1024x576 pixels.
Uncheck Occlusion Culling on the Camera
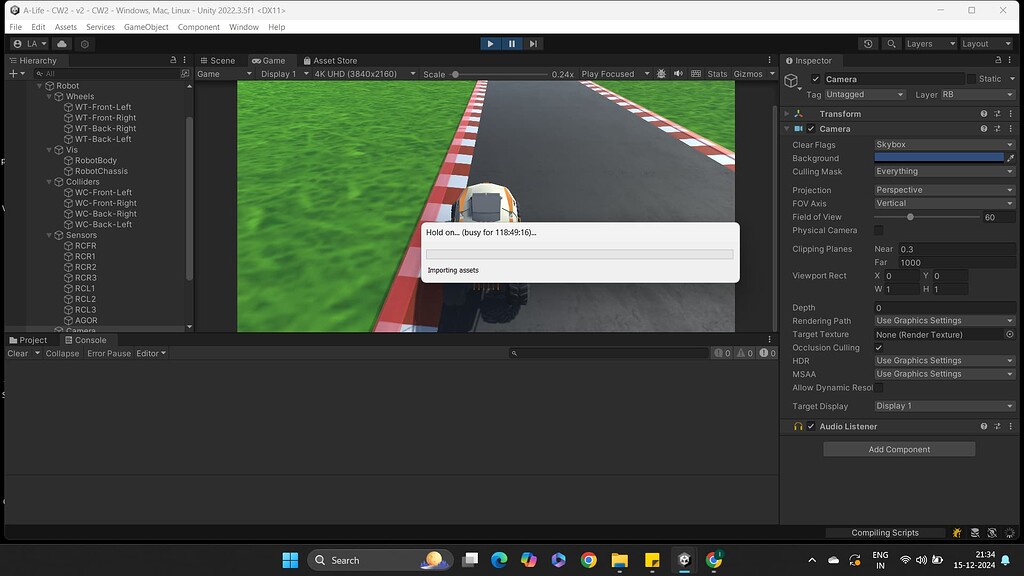878,347
